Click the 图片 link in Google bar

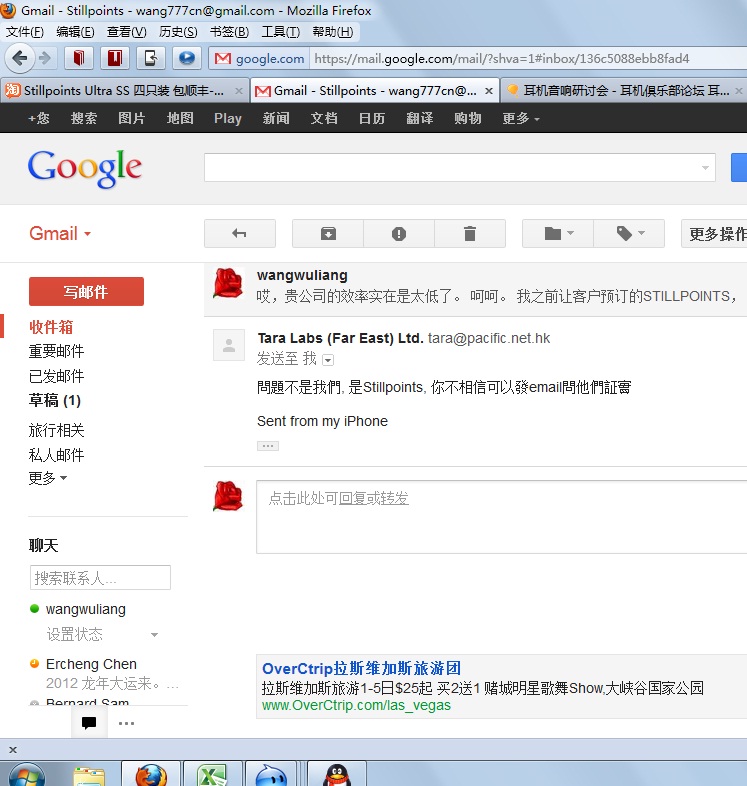[131, 118]
